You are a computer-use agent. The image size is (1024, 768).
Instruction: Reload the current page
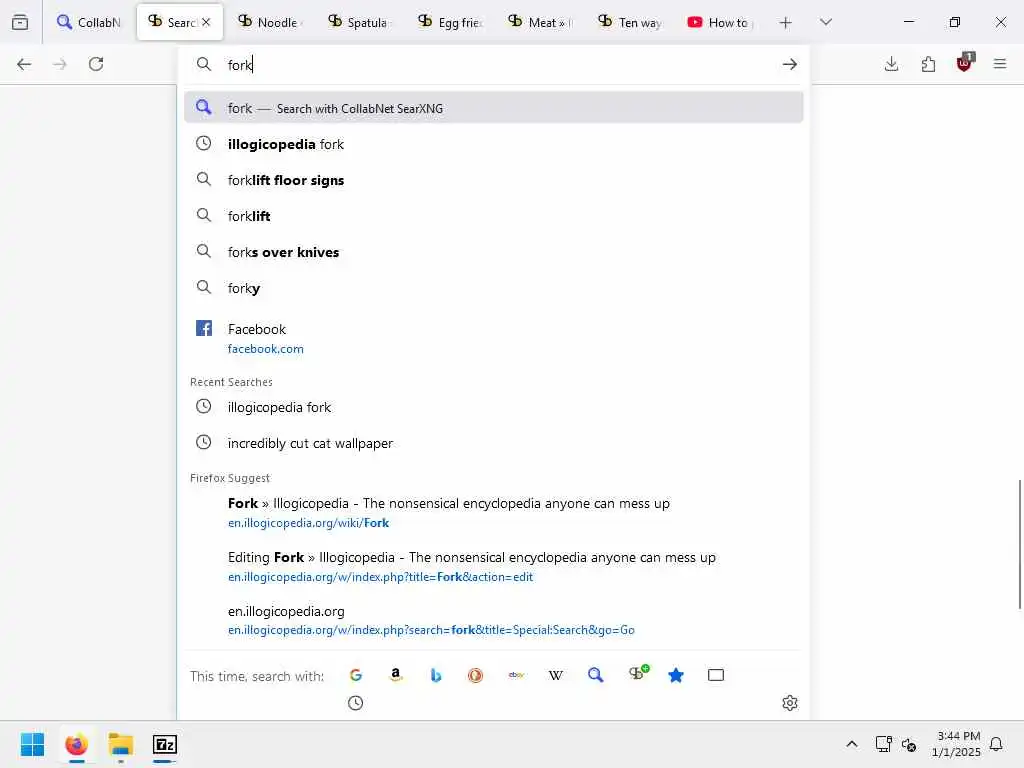pyautogui.click(x=96, y=64)
